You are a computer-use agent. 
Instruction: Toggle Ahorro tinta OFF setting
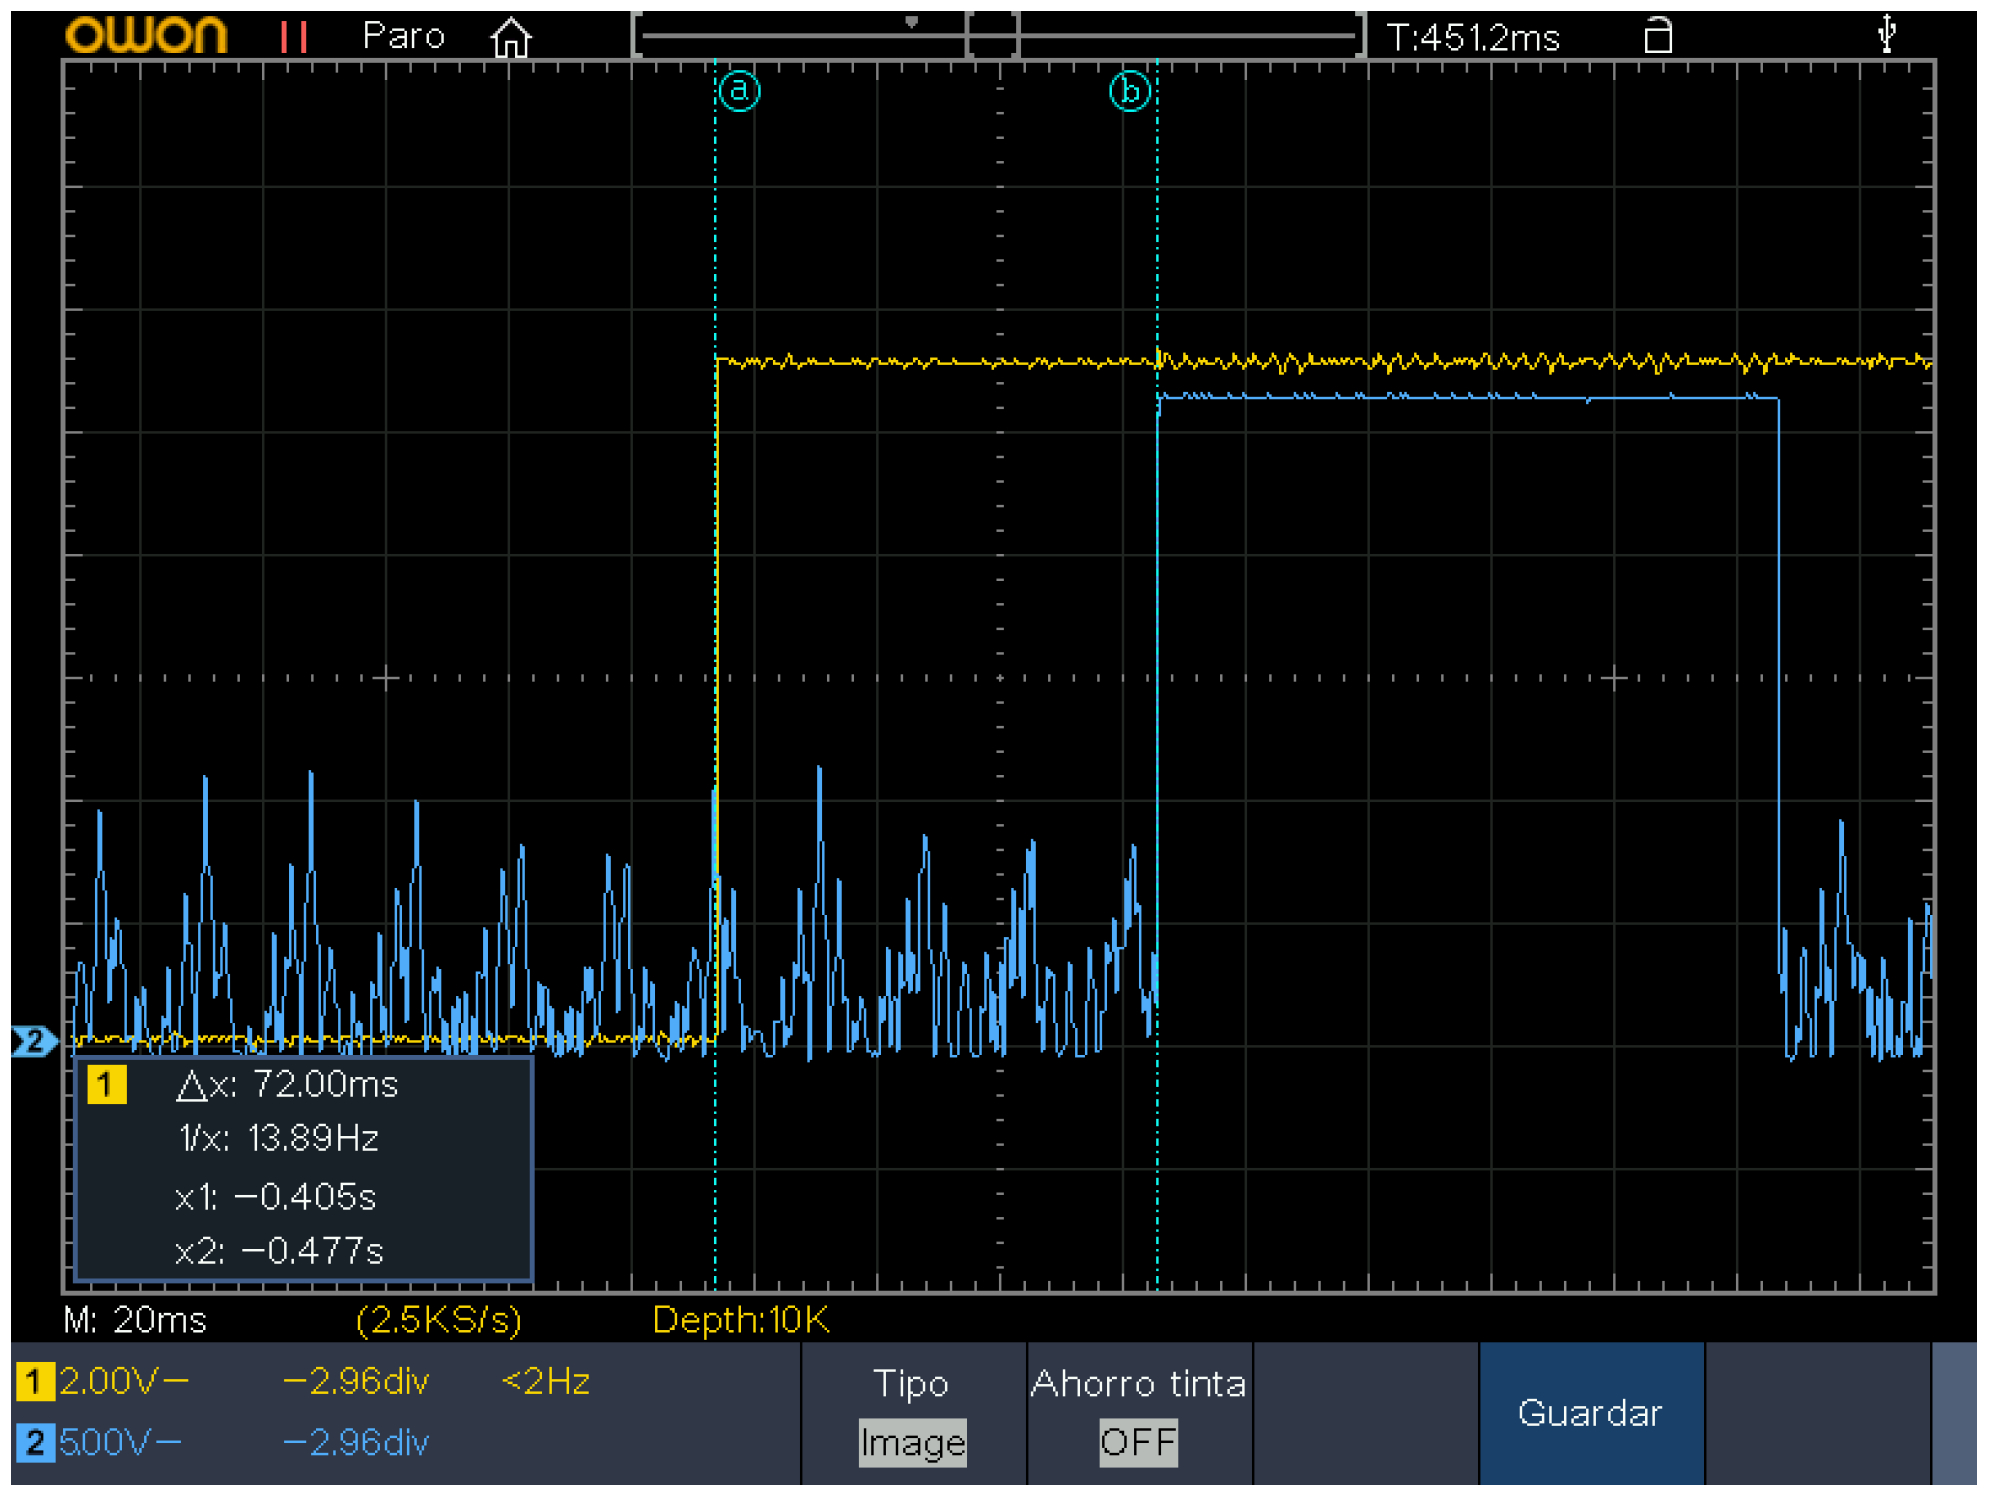pyautogui.click(x=1138, y=1441)
